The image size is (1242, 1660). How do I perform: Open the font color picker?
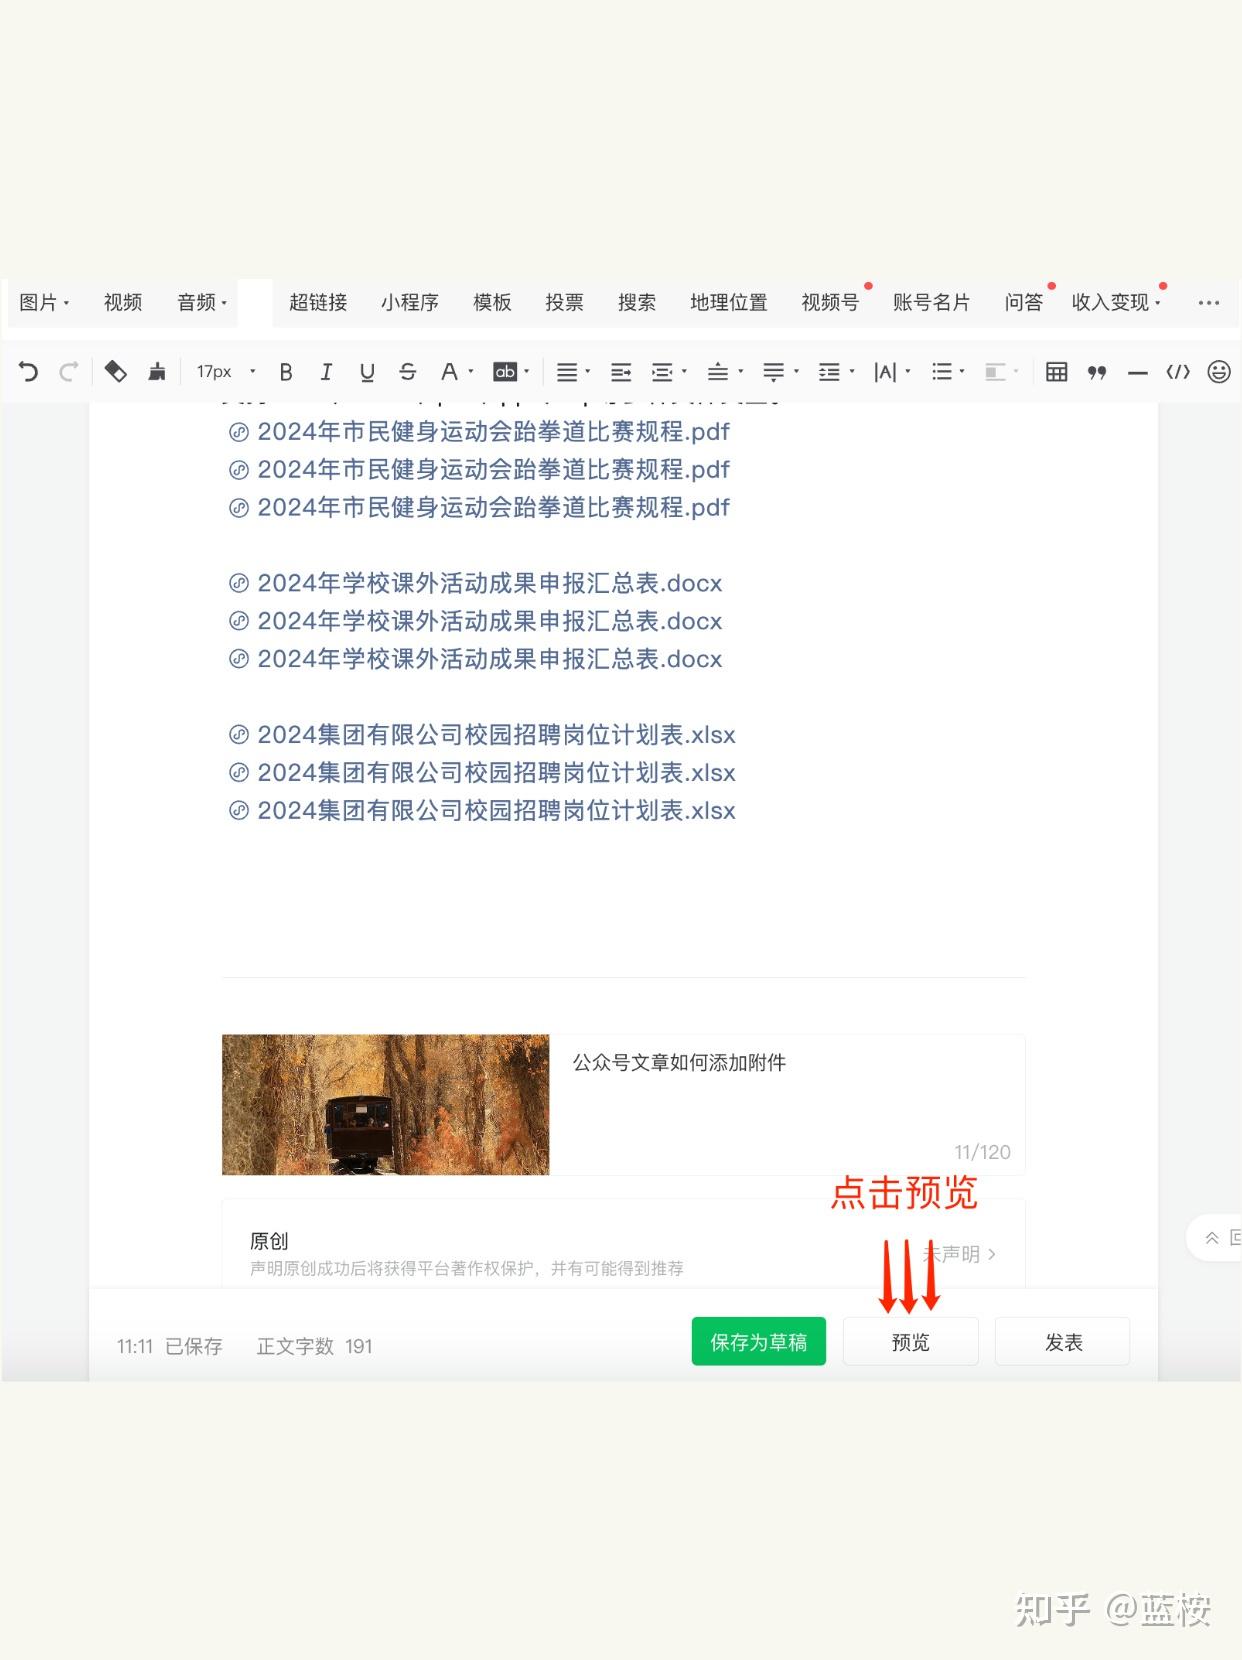coord(452,372)
